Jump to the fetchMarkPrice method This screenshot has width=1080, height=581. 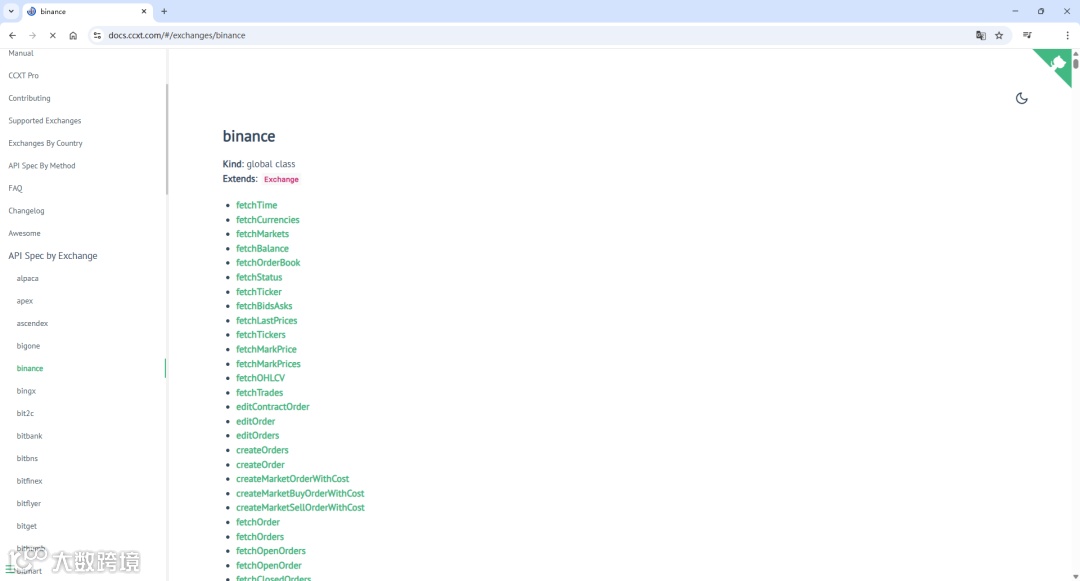click(267, 349)
